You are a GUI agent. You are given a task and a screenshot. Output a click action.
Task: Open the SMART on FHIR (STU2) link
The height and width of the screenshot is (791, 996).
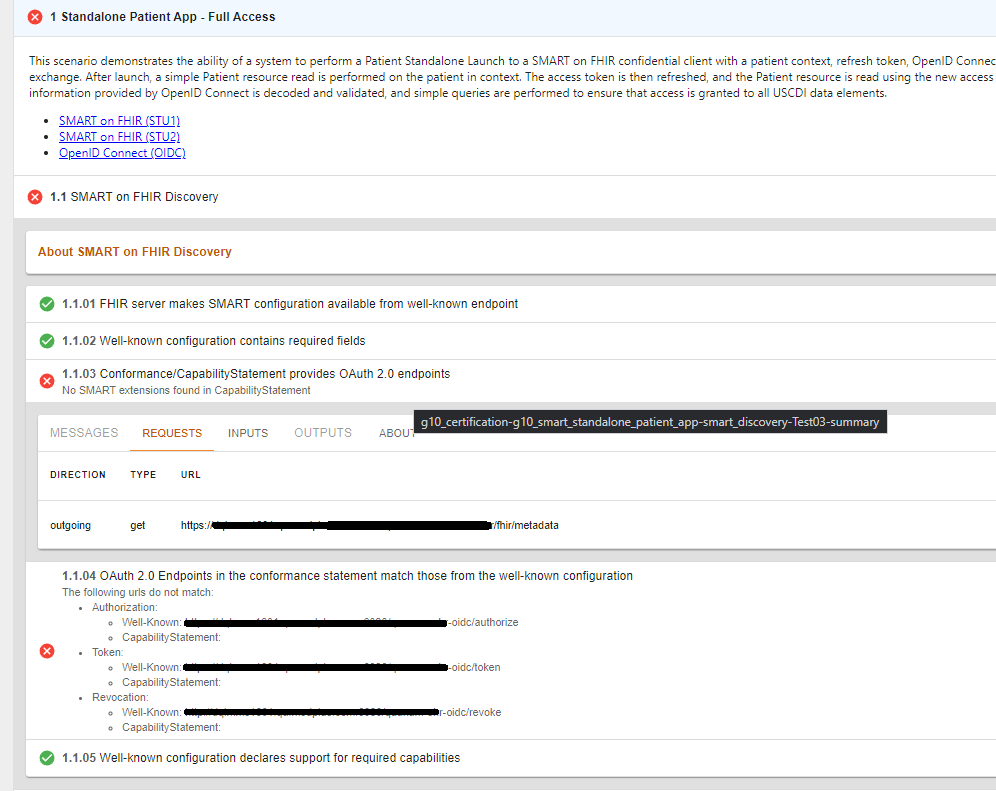tap(119, 136)
